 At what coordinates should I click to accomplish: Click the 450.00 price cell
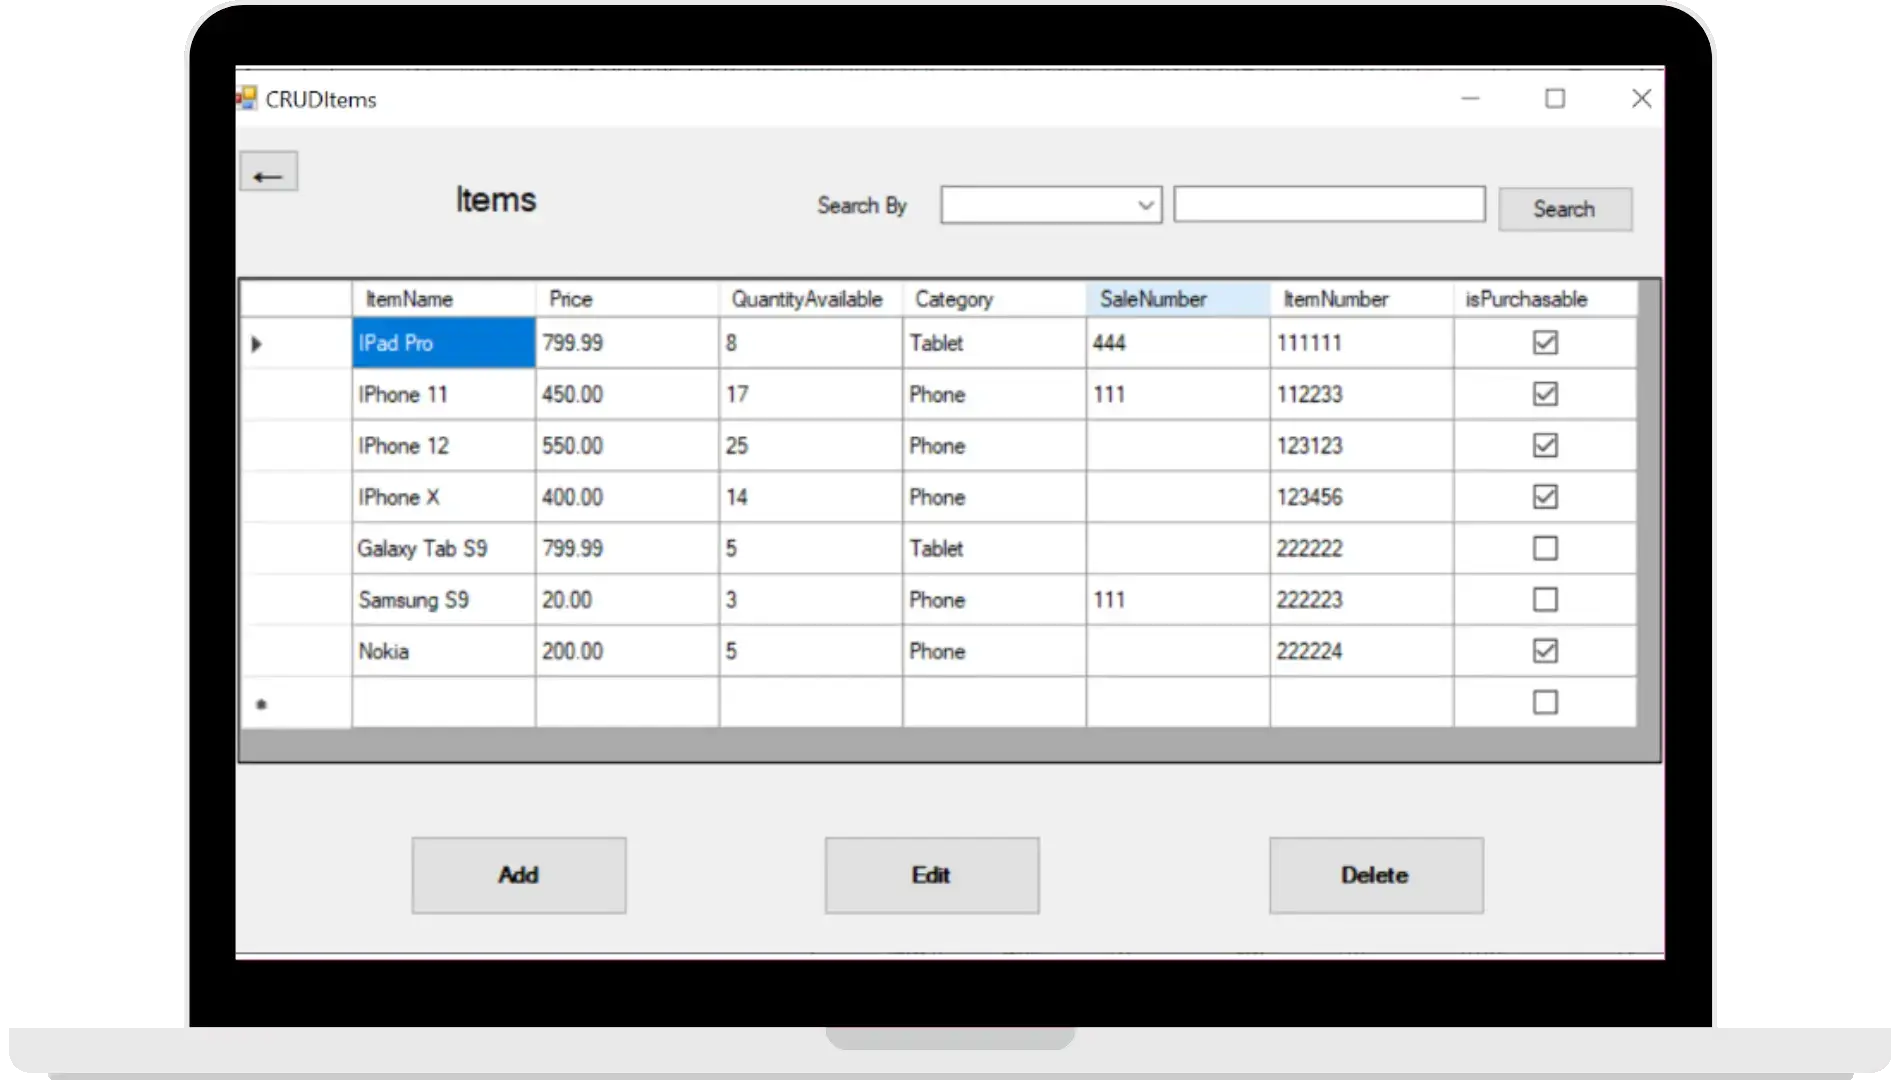pos(627,394)
